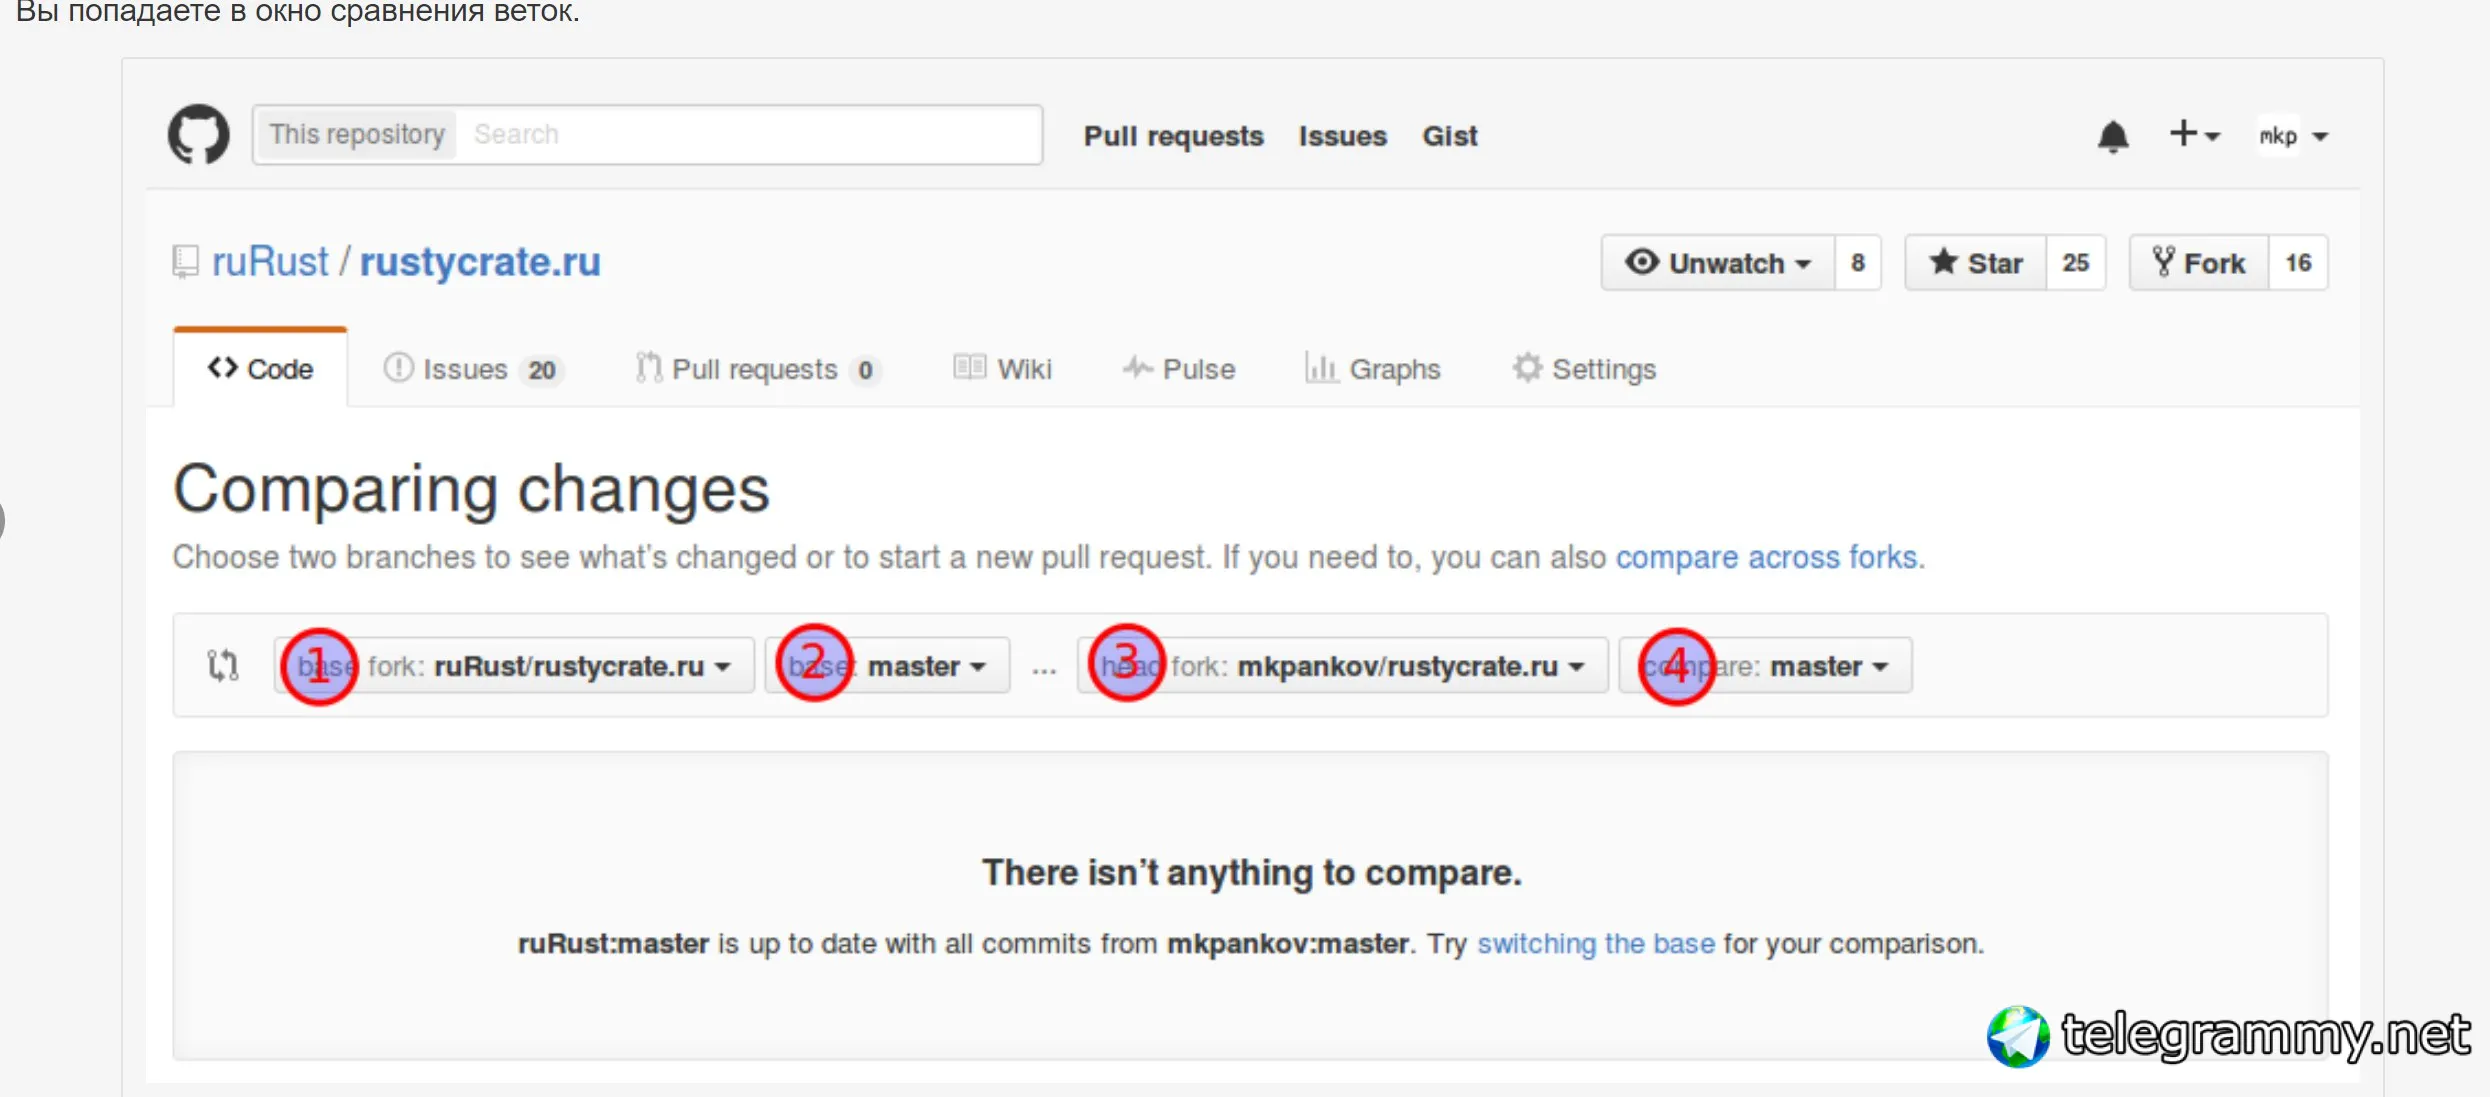Click the There isn't anything to compare message
Viewport: 2490px width, 1097px height.
point(1251,872)
